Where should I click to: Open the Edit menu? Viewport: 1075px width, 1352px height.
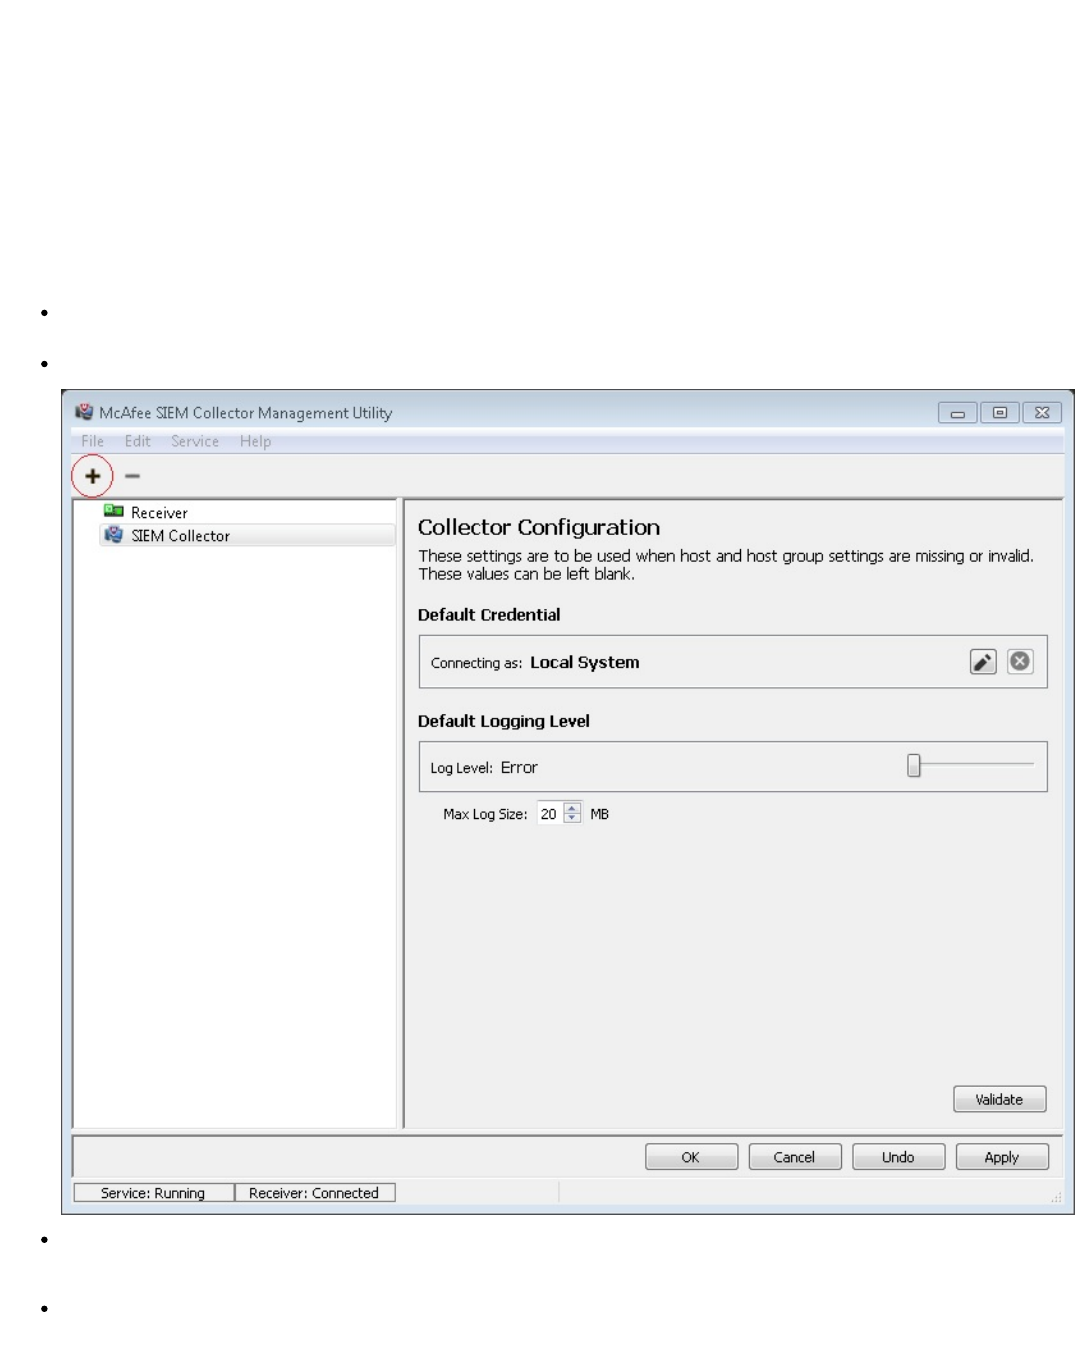coord(137,441)
